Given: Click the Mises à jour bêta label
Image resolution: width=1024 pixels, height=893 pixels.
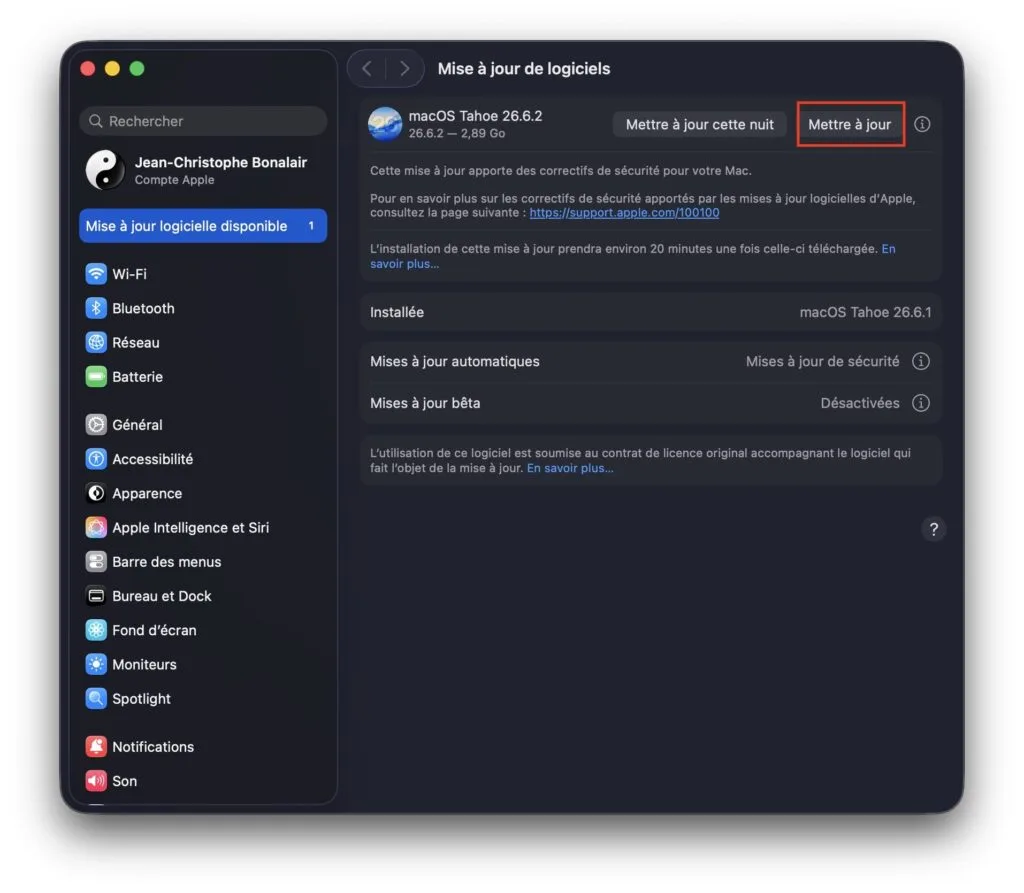Looking at the screenshot, I should click(425, 403).
